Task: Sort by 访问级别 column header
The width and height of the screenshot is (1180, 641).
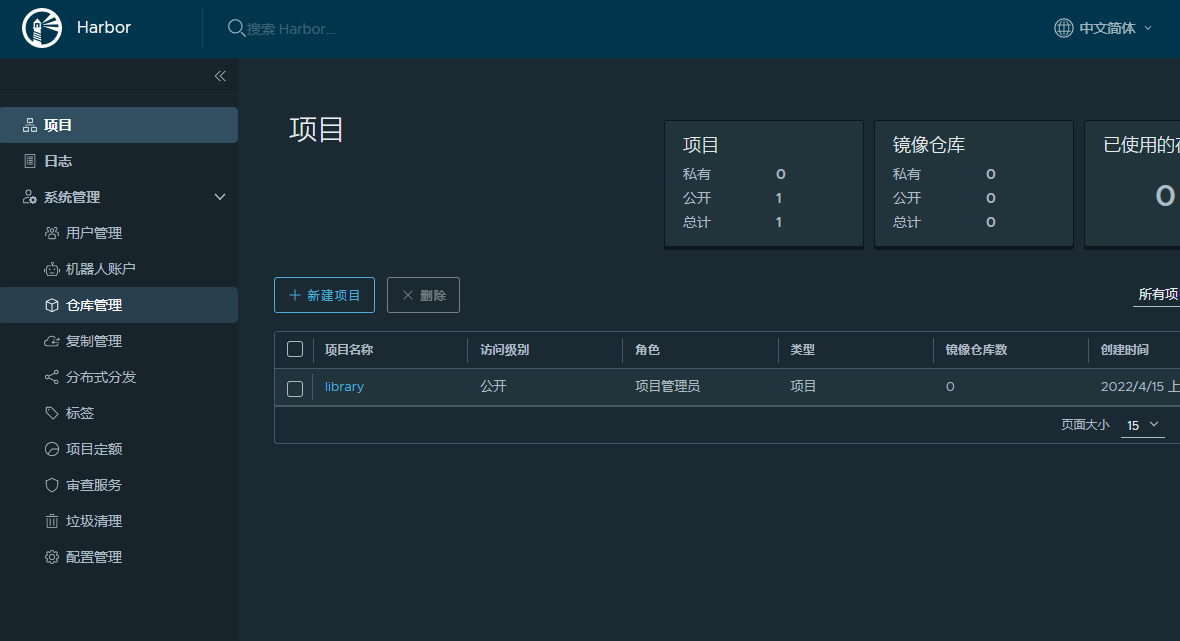Action: (504, 350)
